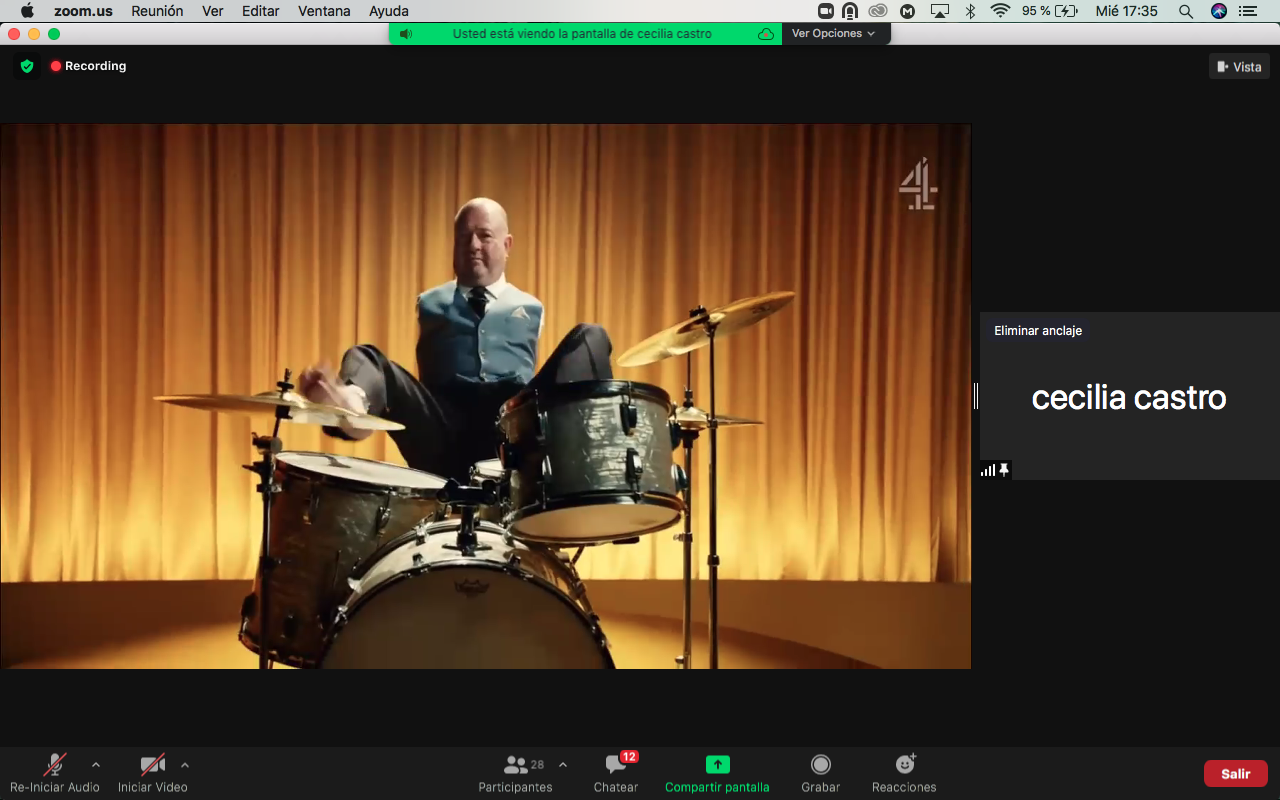Click the Mié 17:35 clock
The width and height of the screenshot is (1280, 800).
click(x=1127, y=11)
